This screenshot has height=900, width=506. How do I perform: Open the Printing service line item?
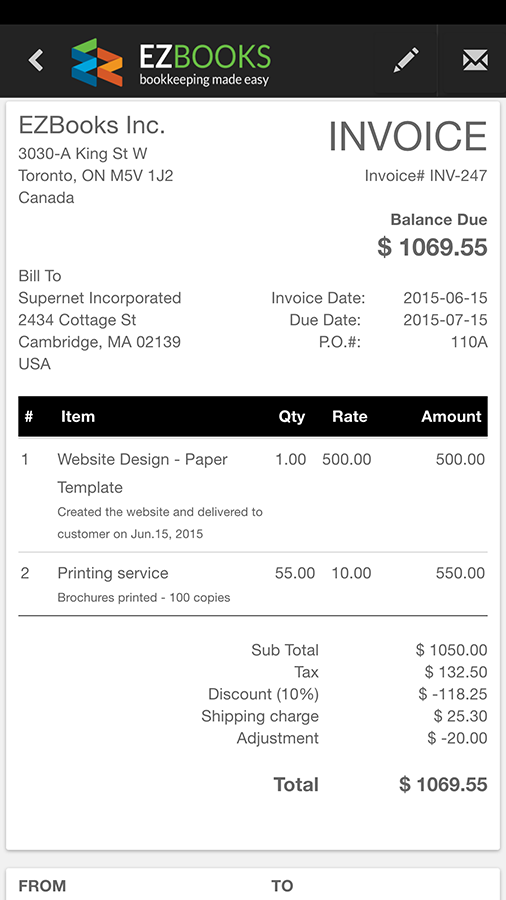pos(253,584)
